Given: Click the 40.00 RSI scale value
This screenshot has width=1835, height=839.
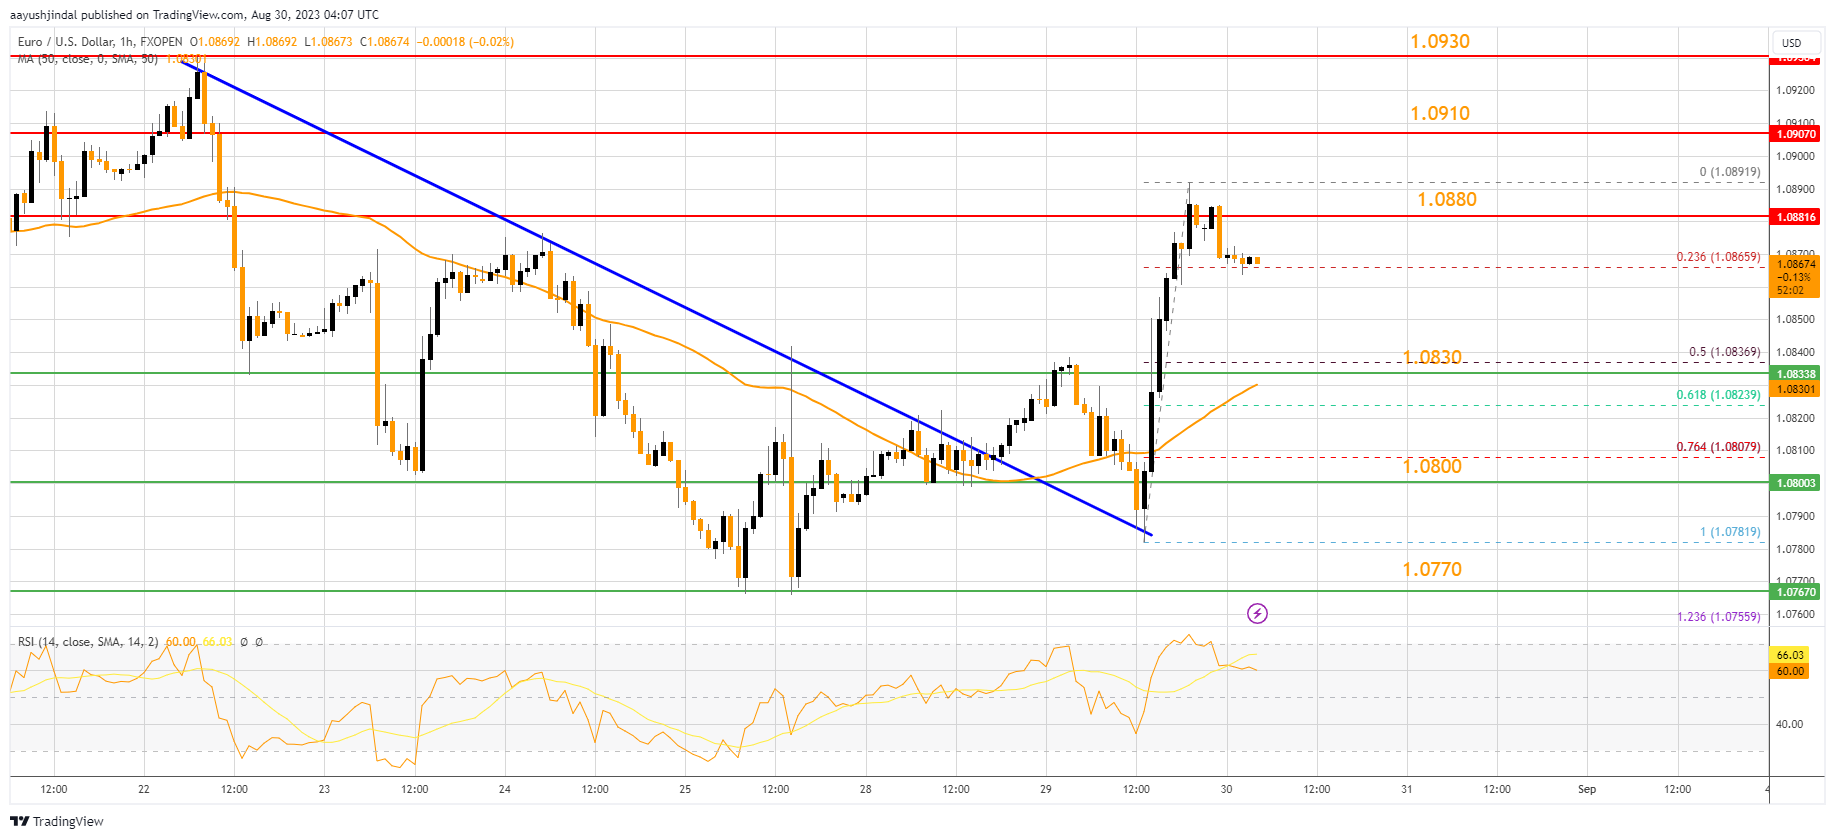Looking at the screenshot, I should tap(1790, 724).
